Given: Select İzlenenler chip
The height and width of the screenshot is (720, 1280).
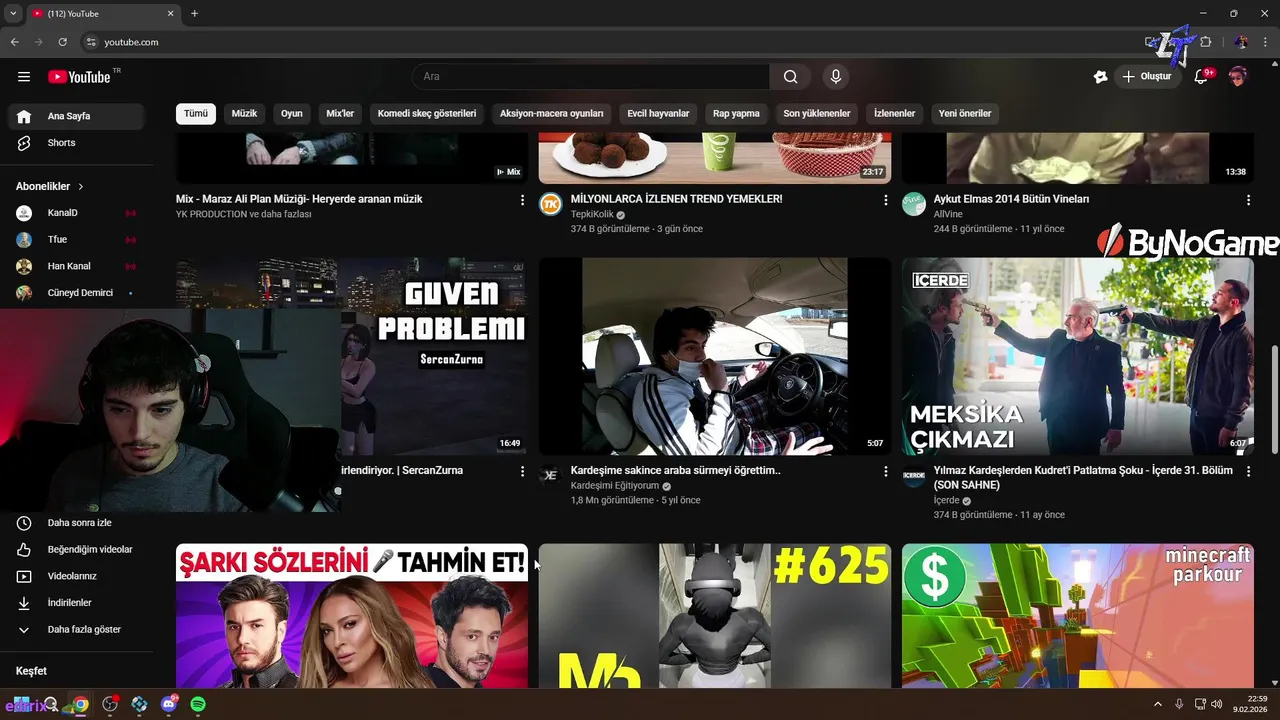Looking at the screenshot, I should point(895,114).
